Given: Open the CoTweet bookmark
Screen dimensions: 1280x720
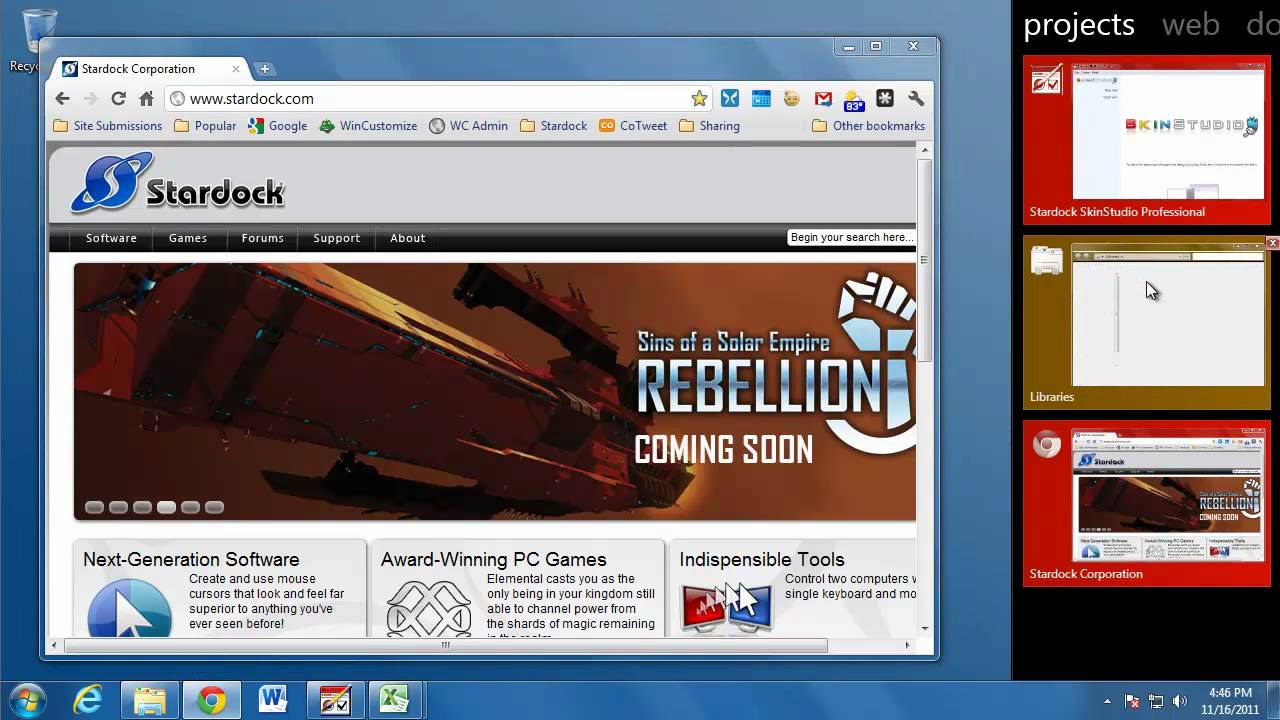Looking at the screenshot, I should point(633,126).
